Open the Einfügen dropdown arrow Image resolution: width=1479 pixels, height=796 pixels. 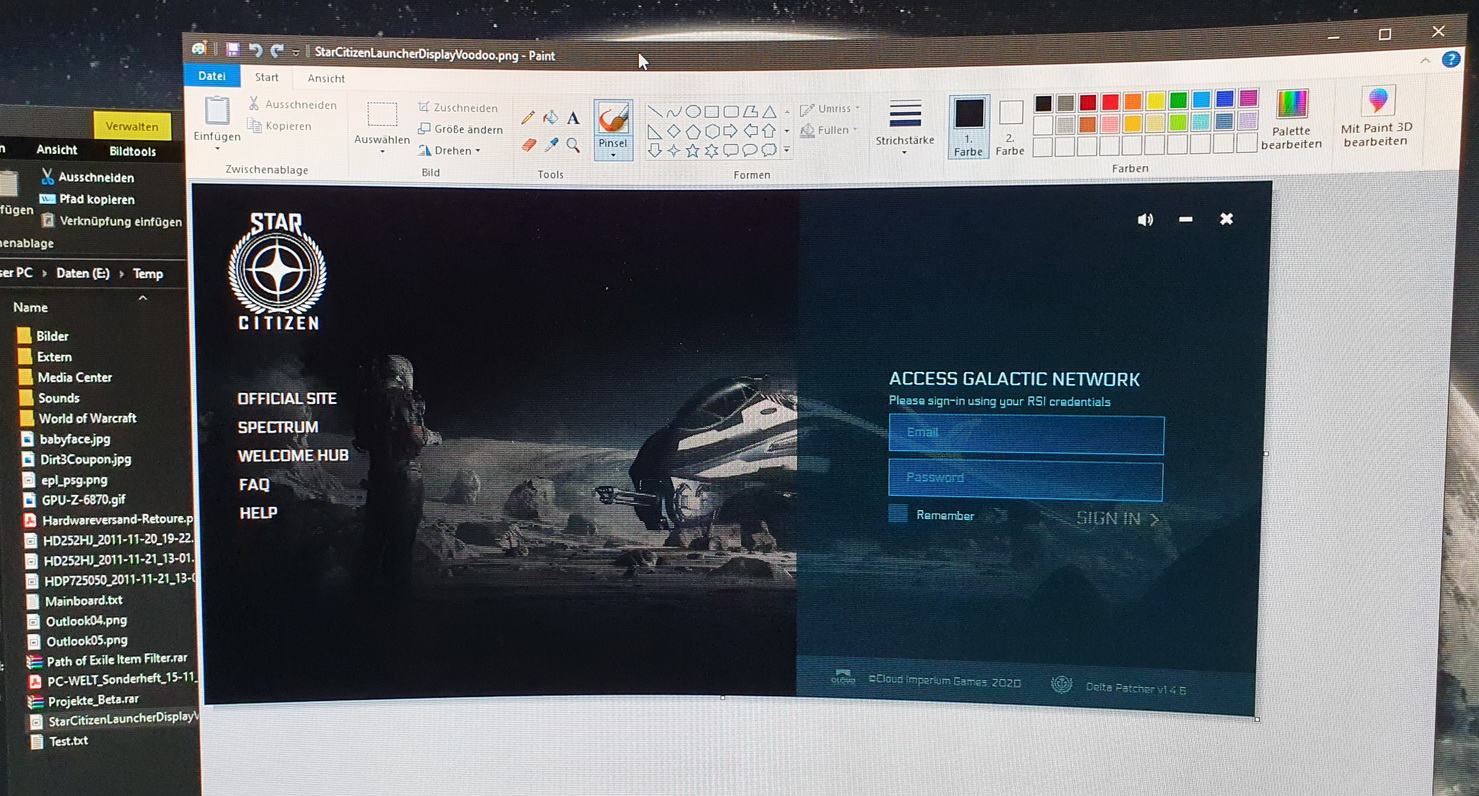click(x=217, y=149)
